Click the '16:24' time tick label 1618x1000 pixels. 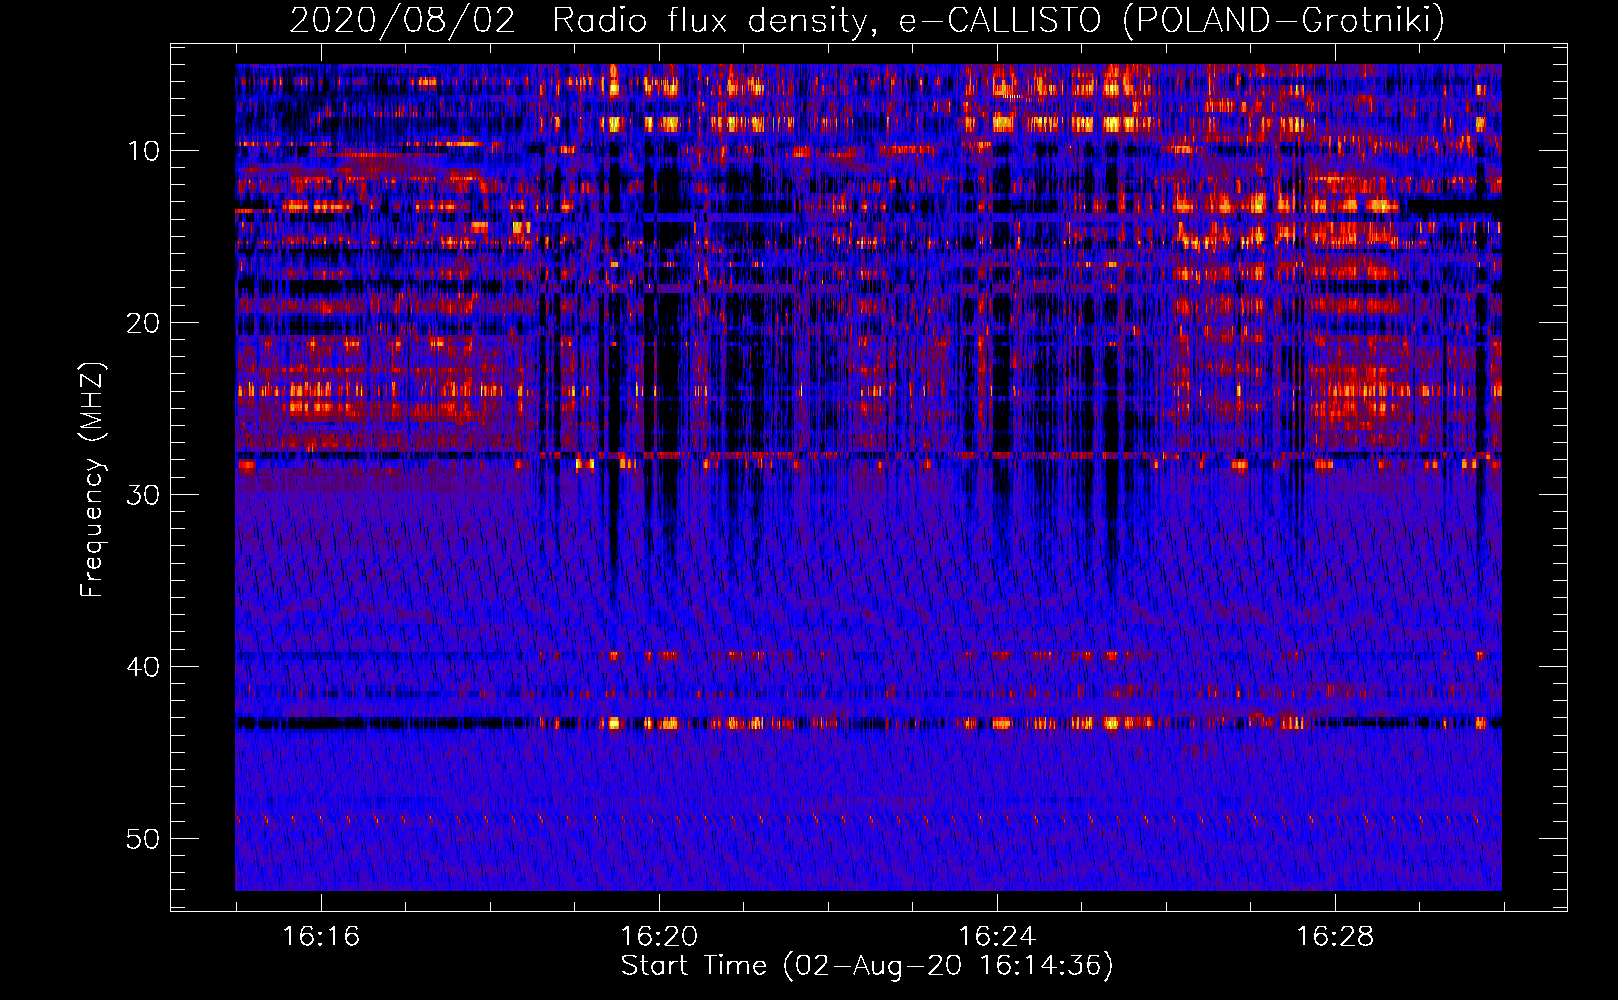pos(997,937)
